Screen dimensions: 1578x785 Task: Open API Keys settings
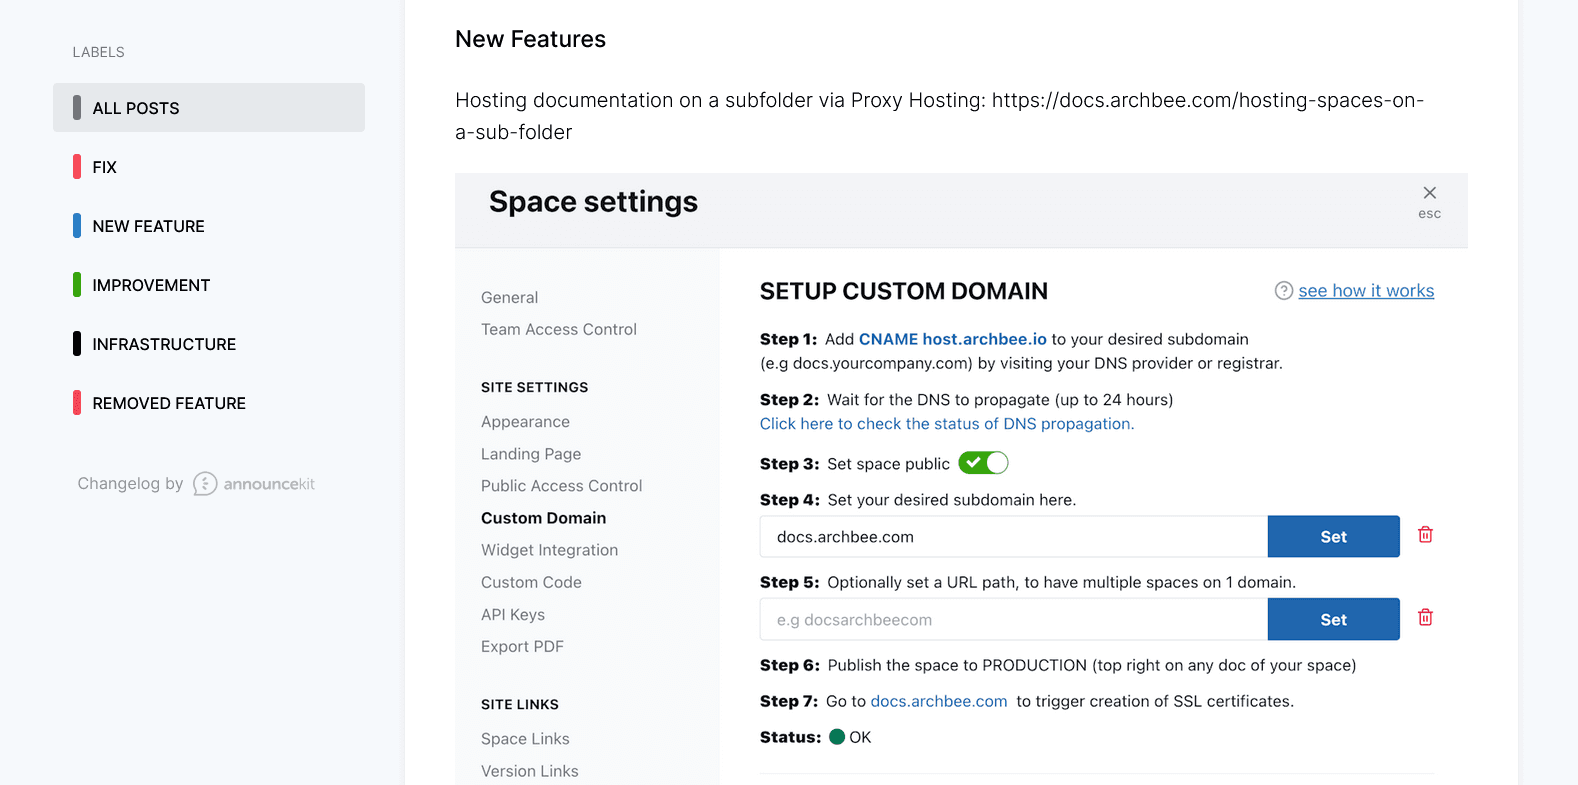(x=513, y=615)
